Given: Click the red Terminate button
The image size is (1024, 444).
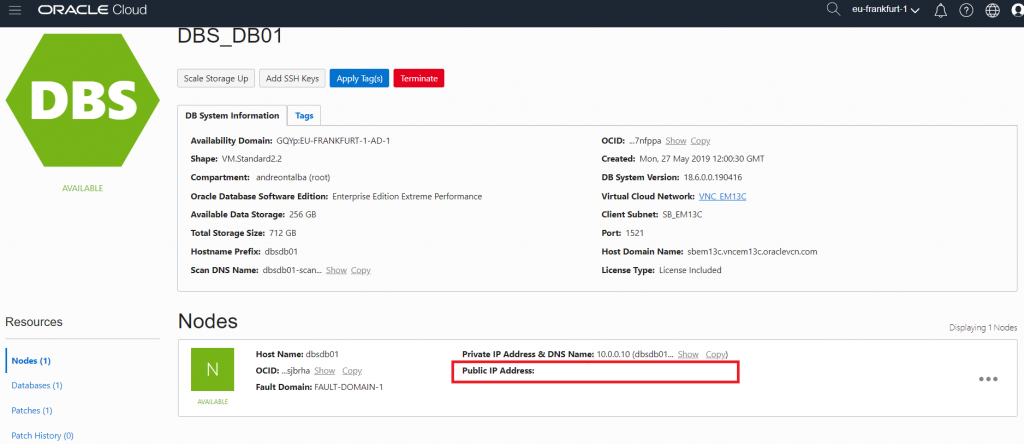Looking at the screenshot, I should pos(419,78).
